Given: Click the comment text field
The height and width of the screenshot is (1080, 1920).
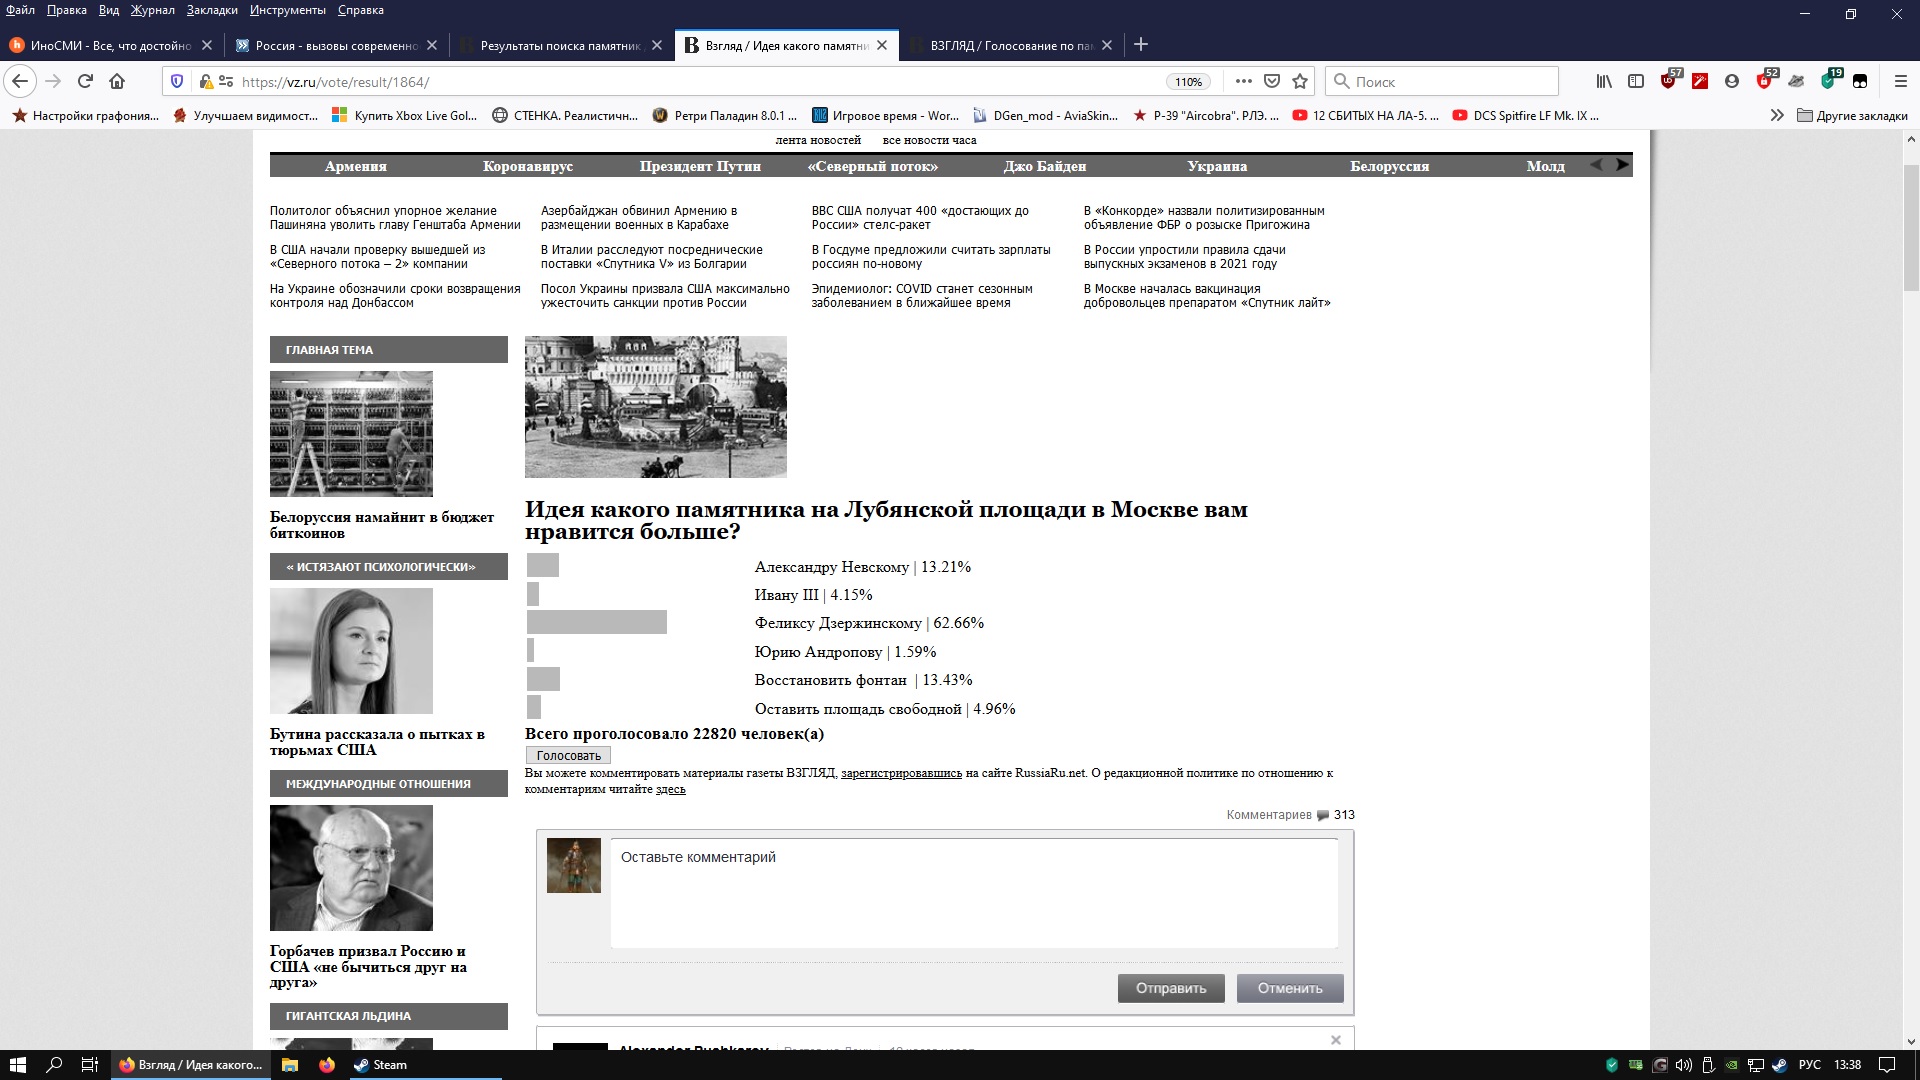Looking at the screenshot, I should pos(974,893).
